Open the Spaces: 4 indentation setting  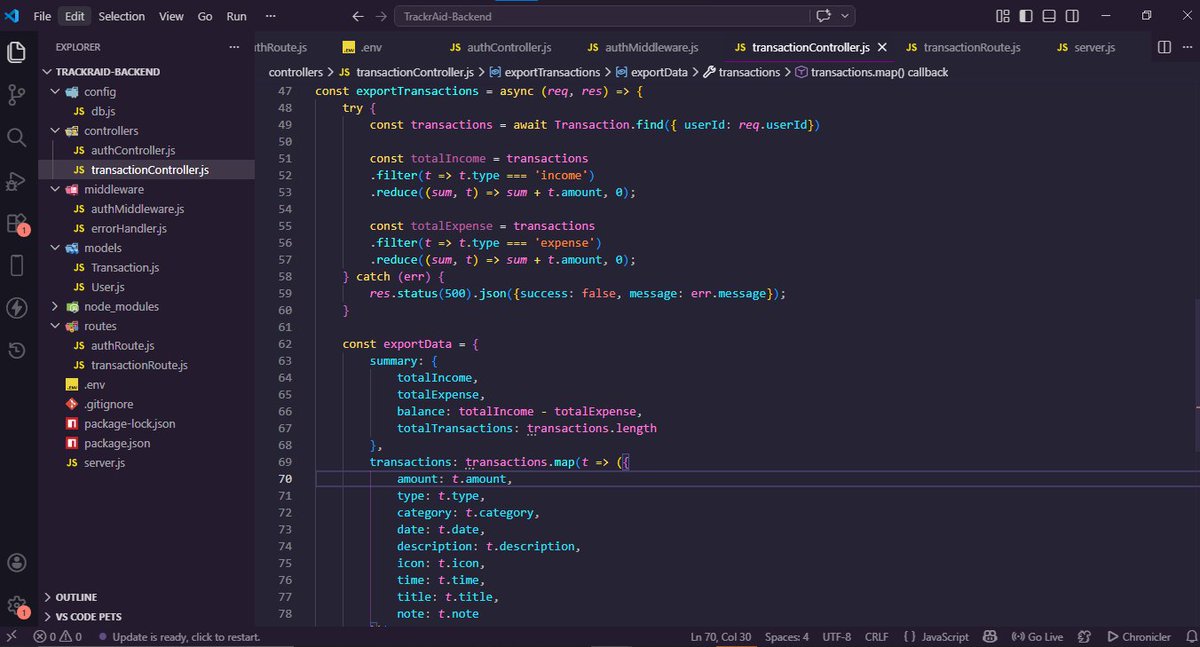786,637
